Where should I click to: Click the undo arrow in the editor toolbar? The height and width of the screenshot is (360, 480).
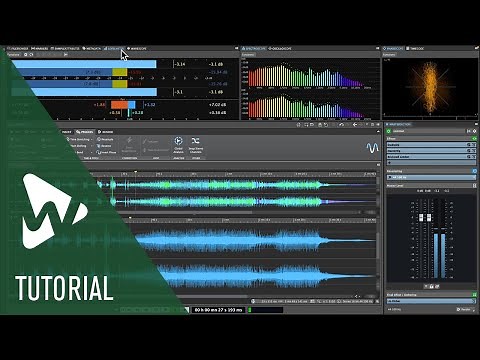pos(341,125)
